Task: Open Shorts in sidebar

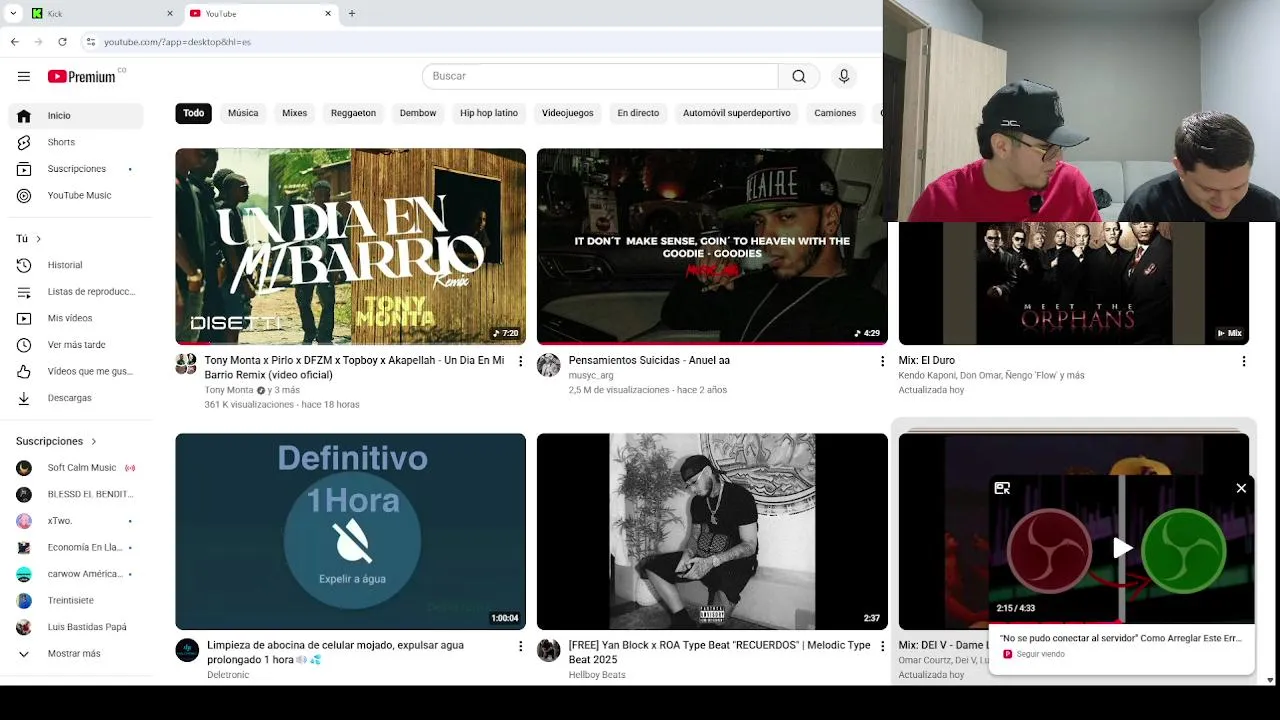Action: [x=76, y=142]
